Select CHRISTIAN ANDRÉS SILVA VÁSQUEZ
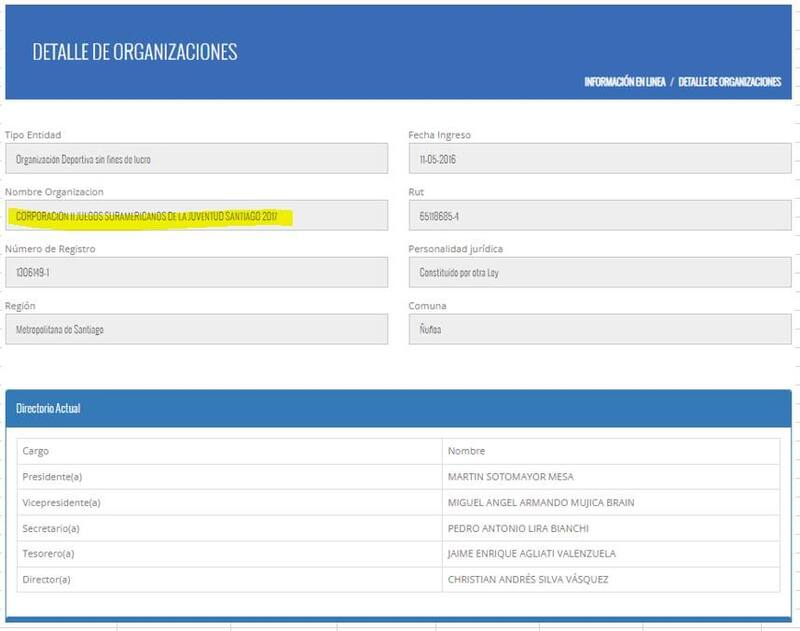Viewport: 800px width, 631px height. pos(529,579)
